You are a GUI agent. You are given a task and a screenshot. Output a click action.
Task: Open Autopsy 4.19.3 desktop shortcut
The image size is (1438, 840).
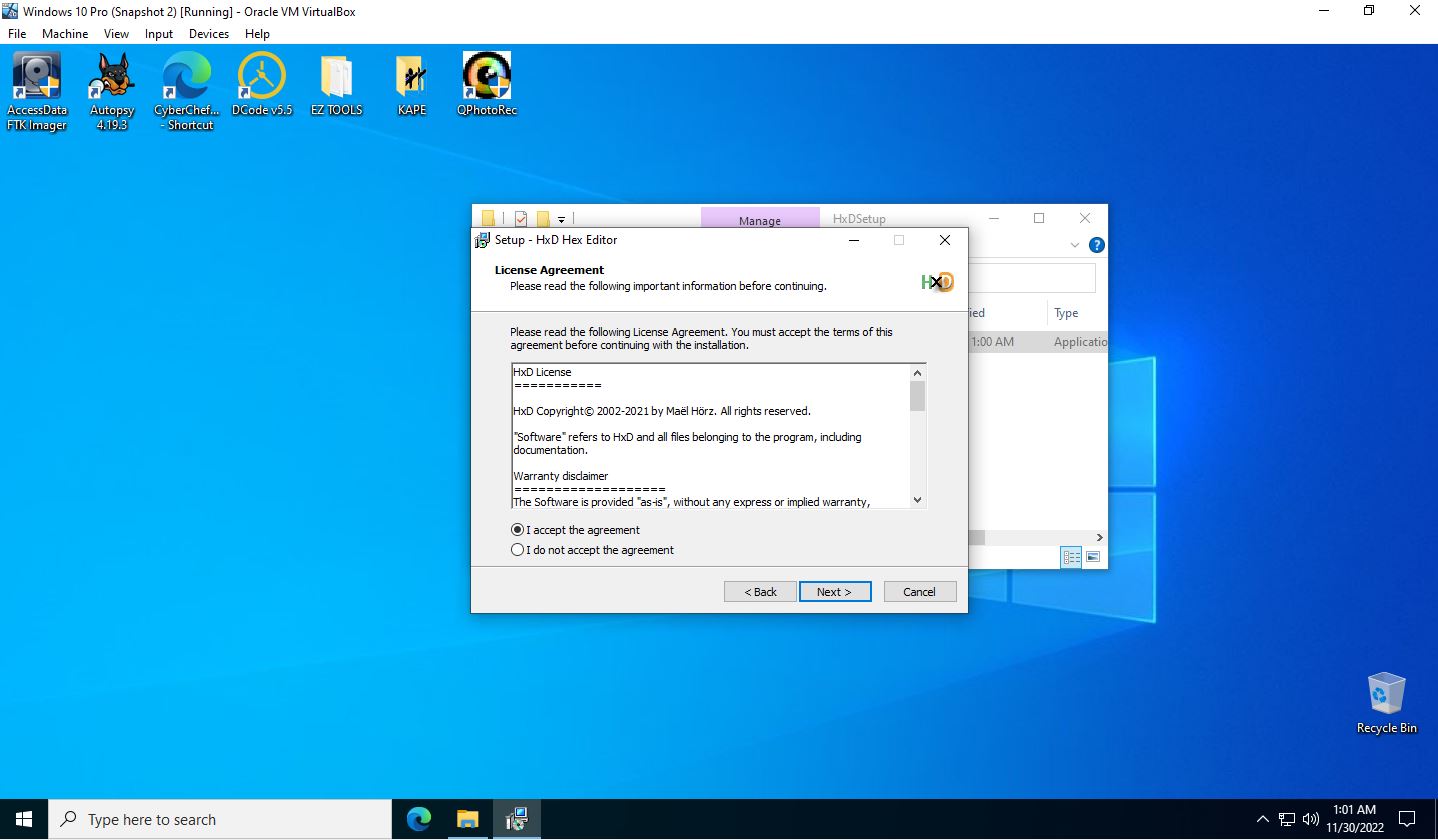point(112,91)
